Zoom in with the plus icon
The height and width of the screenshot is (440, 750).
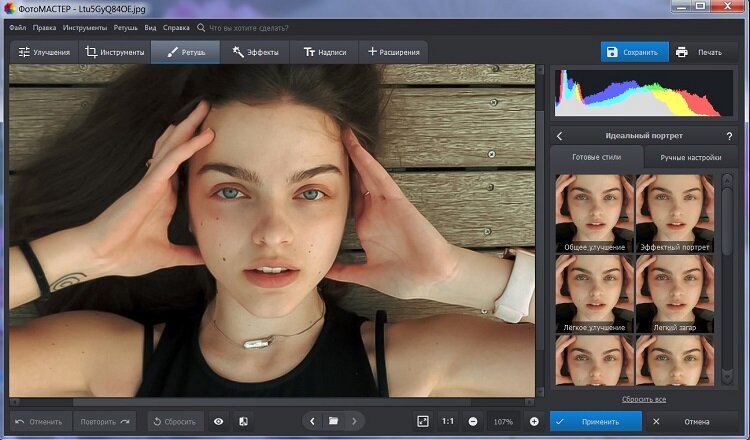(534, 421)
